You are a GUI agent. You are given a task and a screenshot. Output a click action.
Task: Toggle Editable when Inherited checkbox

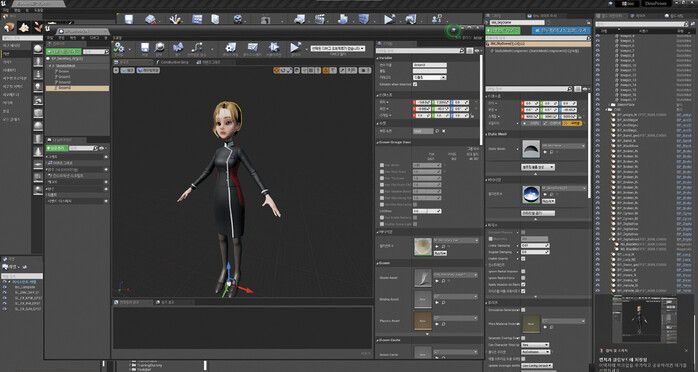click(415, 84)
